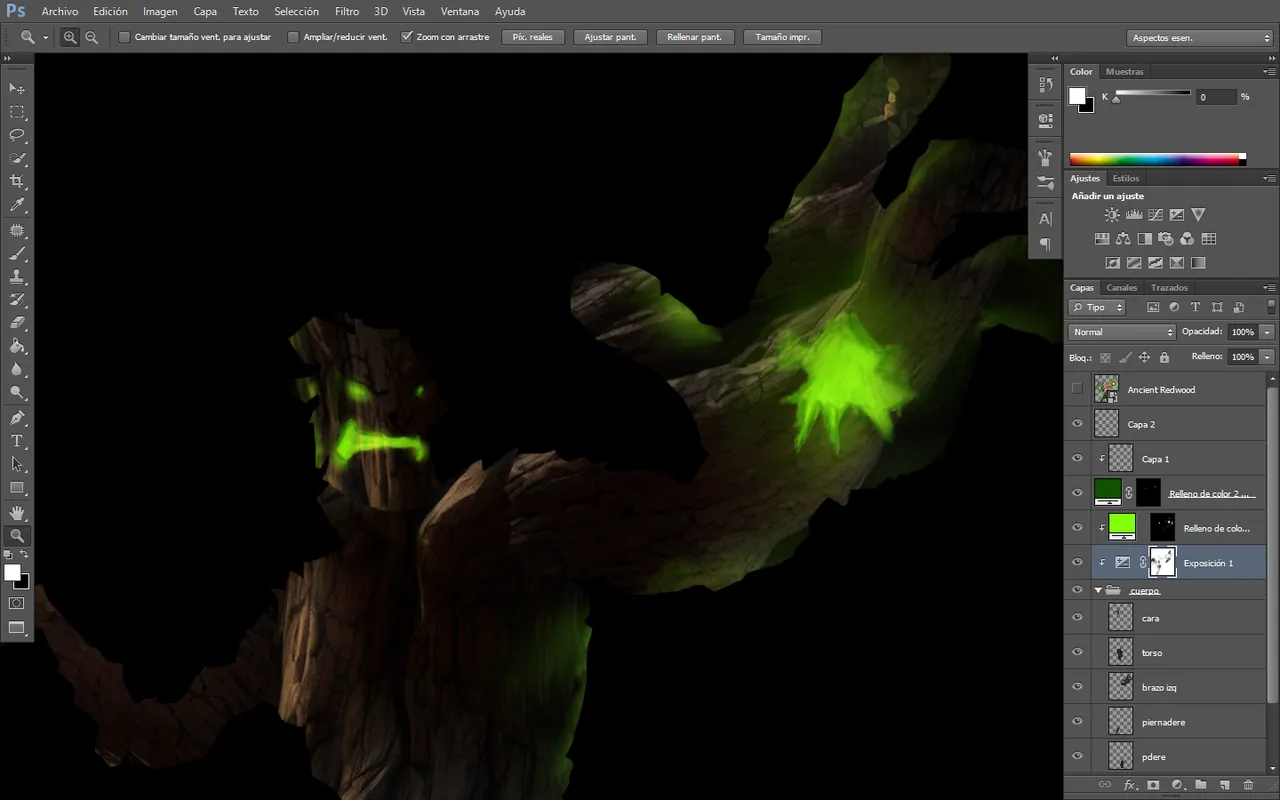Uncheck 'Zoom con arrastre' checkbox
Viewport: 1280px width, 800px height.
pos(406,37)
